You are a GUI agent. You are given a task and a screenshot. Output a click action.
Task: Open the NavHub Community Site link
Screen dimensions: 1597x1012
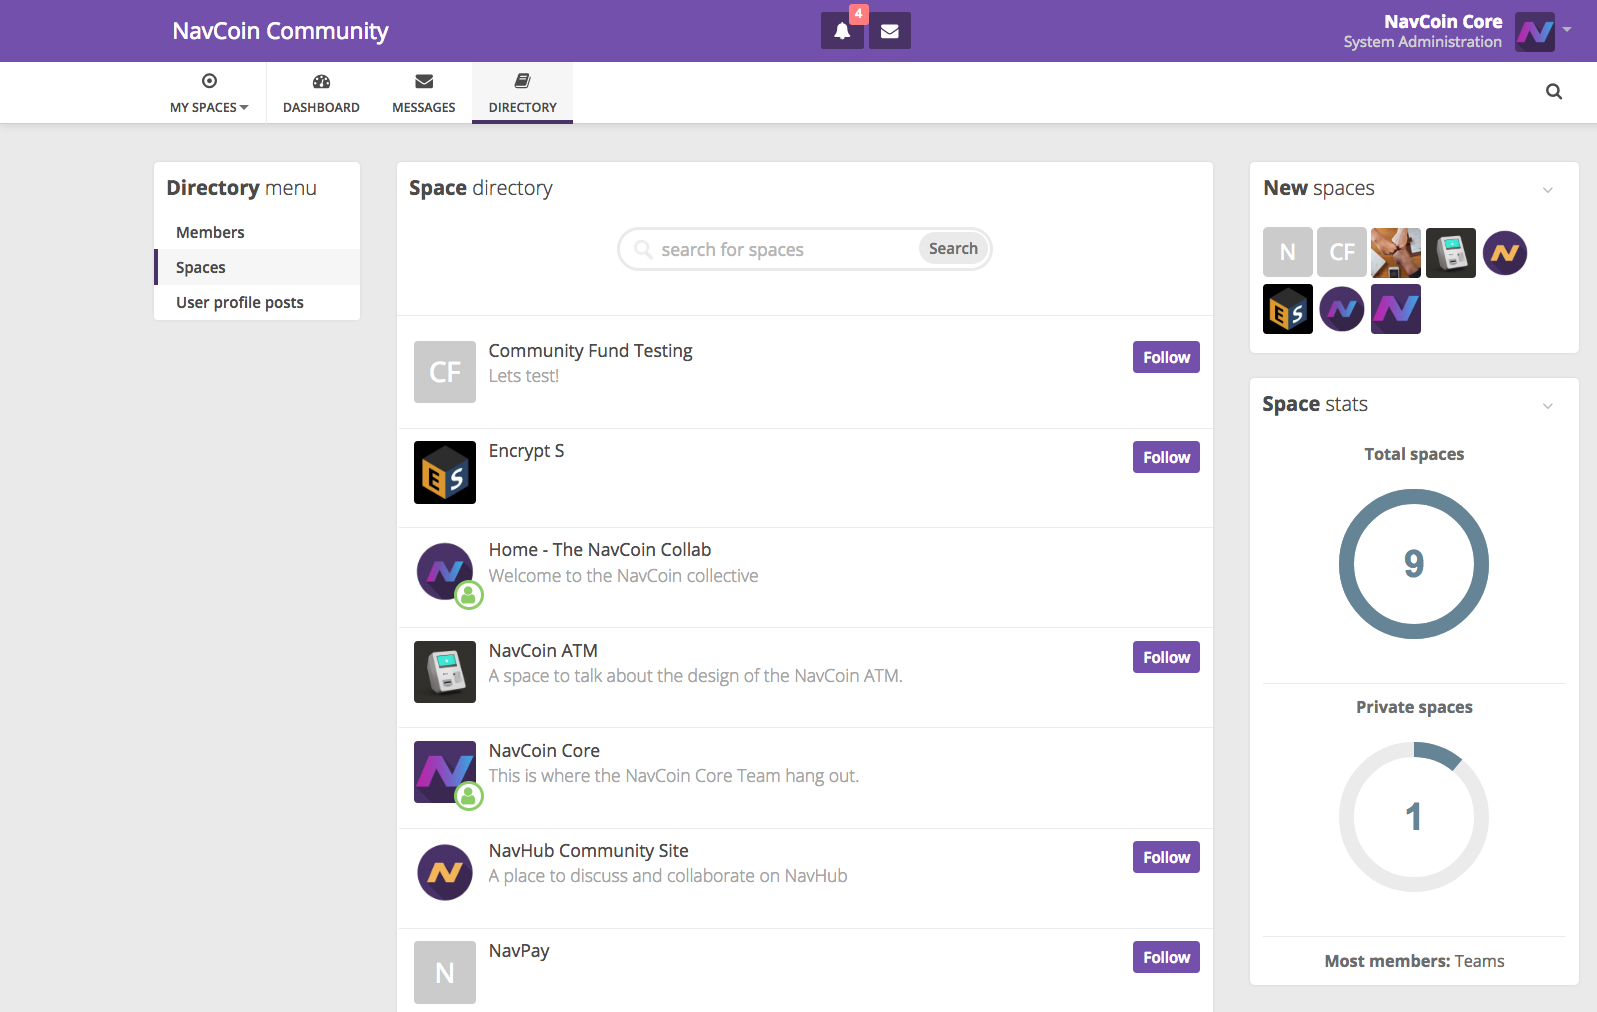pos(588,851)
